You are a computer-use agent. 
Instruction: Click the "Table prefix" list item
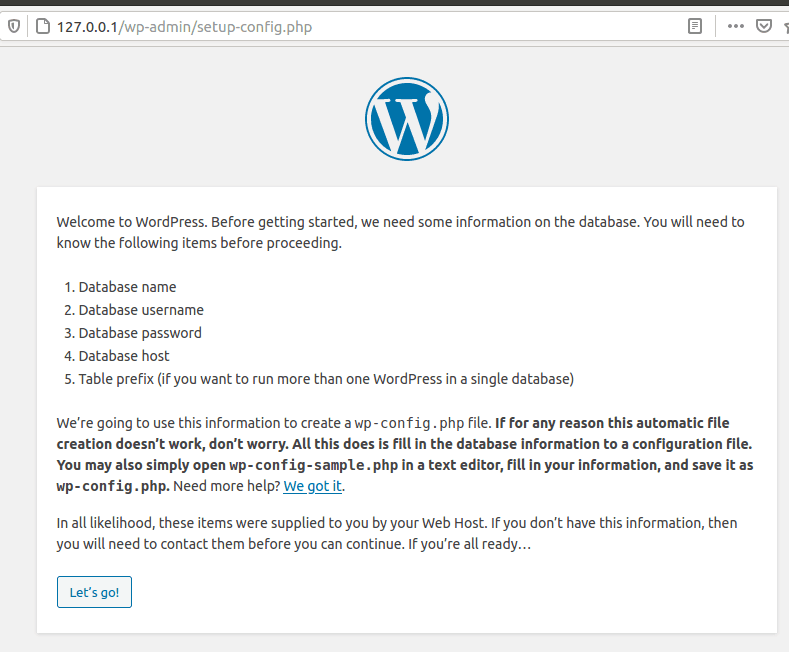click(x=326, y=379)
